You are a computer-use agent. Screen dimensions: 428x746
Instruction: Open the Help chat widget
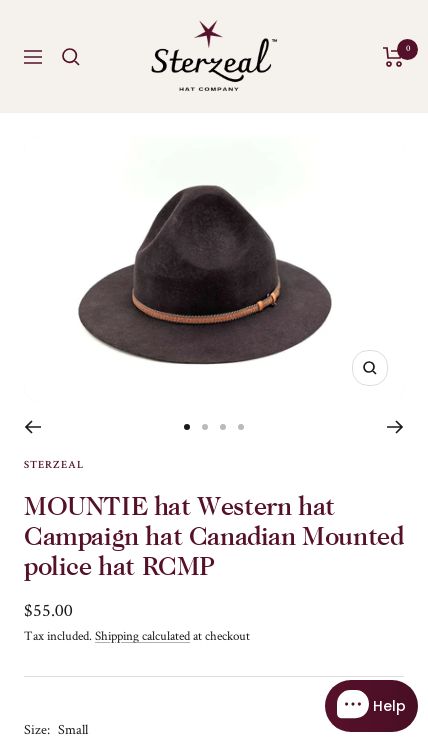(x=371, y=706)
